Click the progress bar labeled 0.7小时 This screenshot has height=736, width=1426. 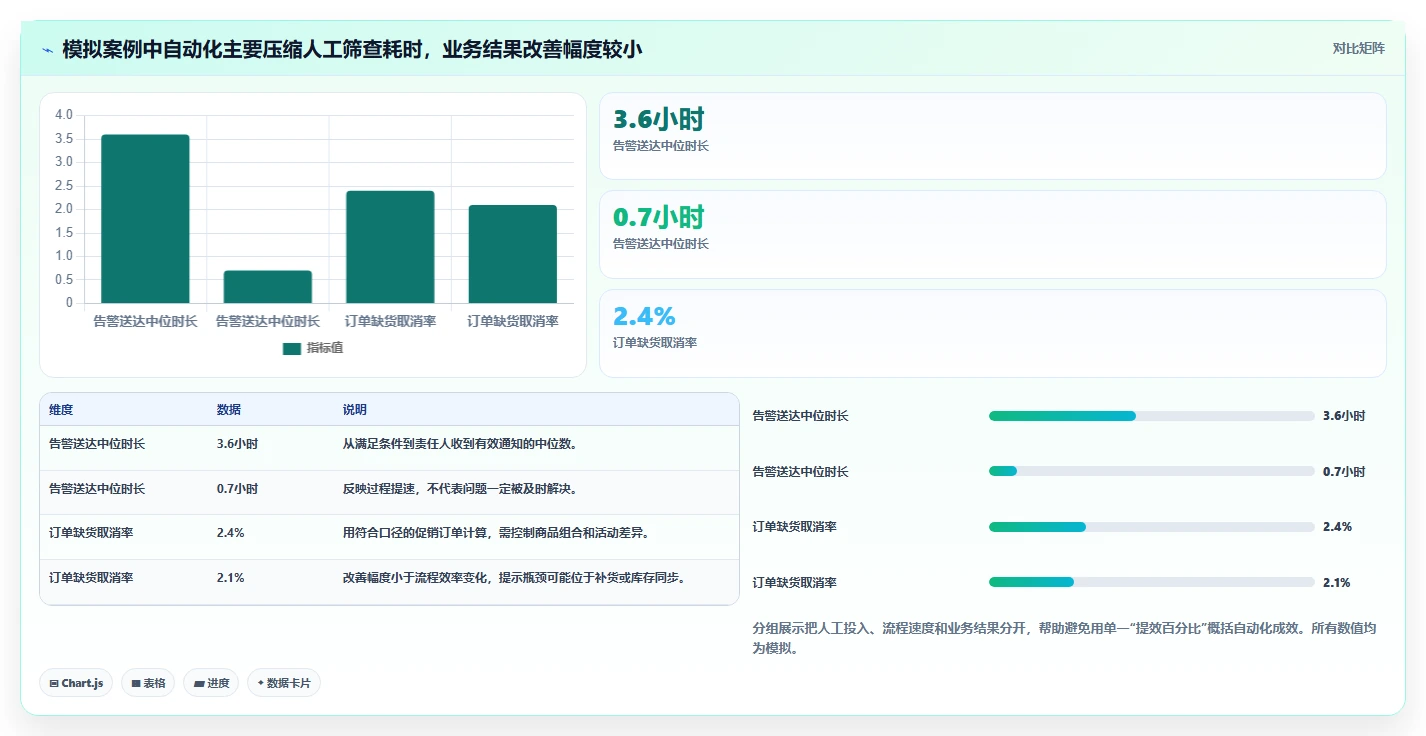[x=1152, y=471]
